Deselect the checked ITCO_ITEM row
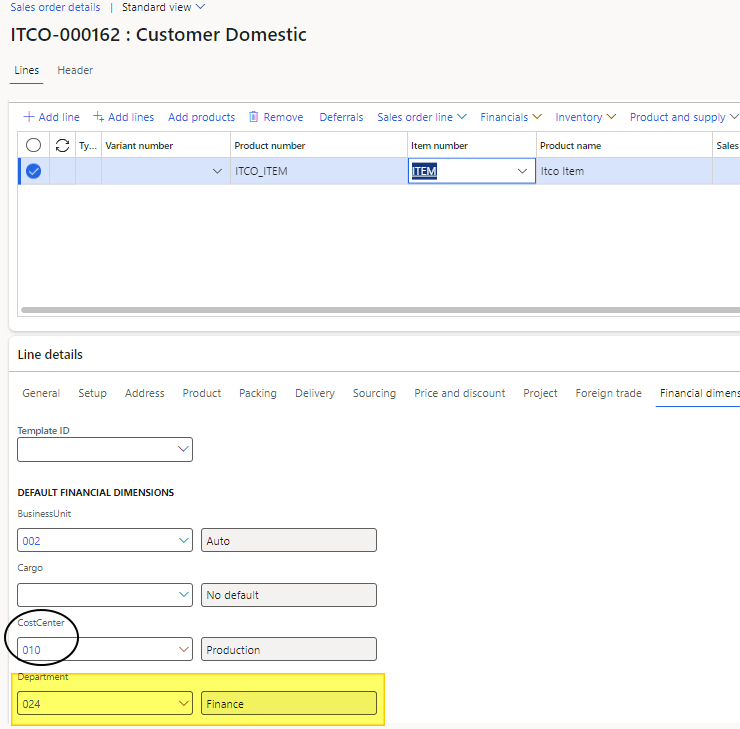 click(33, 171)
